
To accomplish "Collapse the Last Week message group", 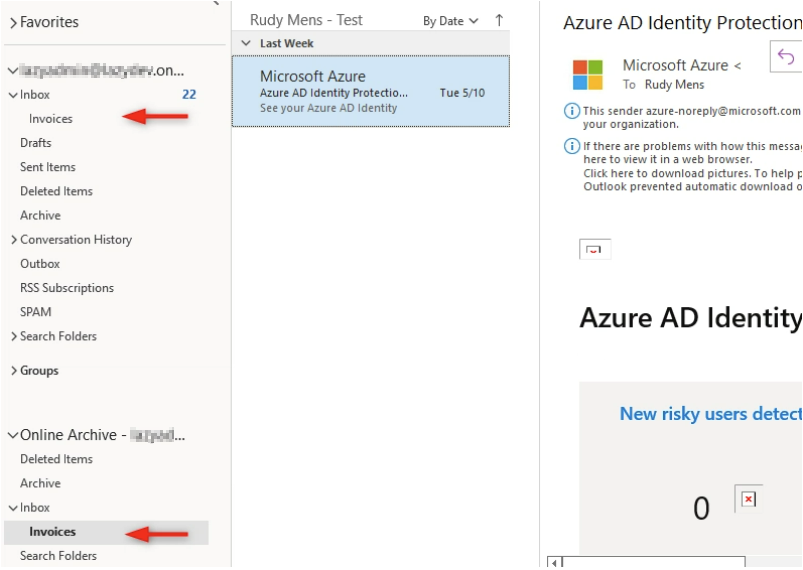I will (x=246, y=44).
